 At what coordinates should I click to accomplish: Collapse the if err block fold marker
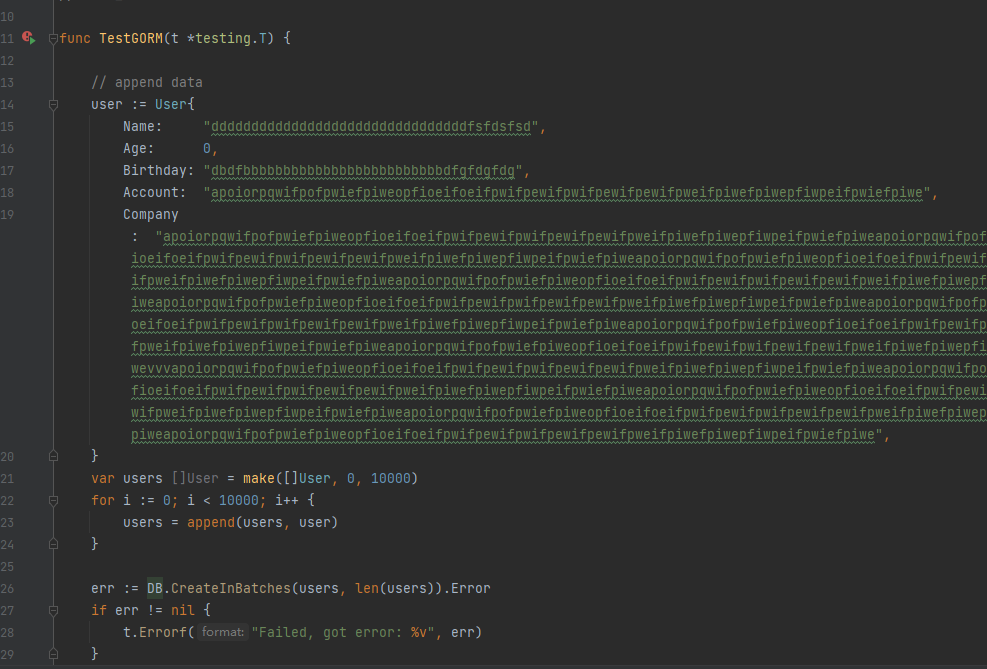click(x=53, y=610)
